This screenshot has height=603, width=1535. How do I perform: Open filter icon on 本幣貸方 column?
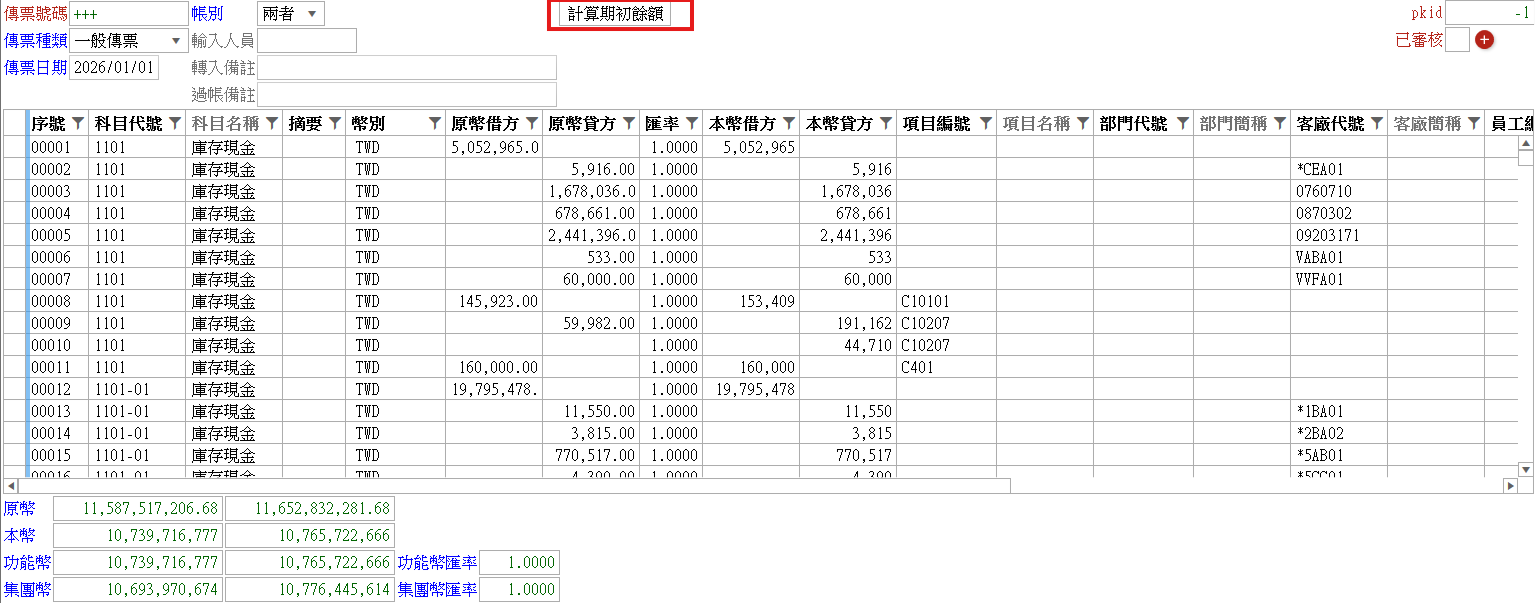click(885, 123)
